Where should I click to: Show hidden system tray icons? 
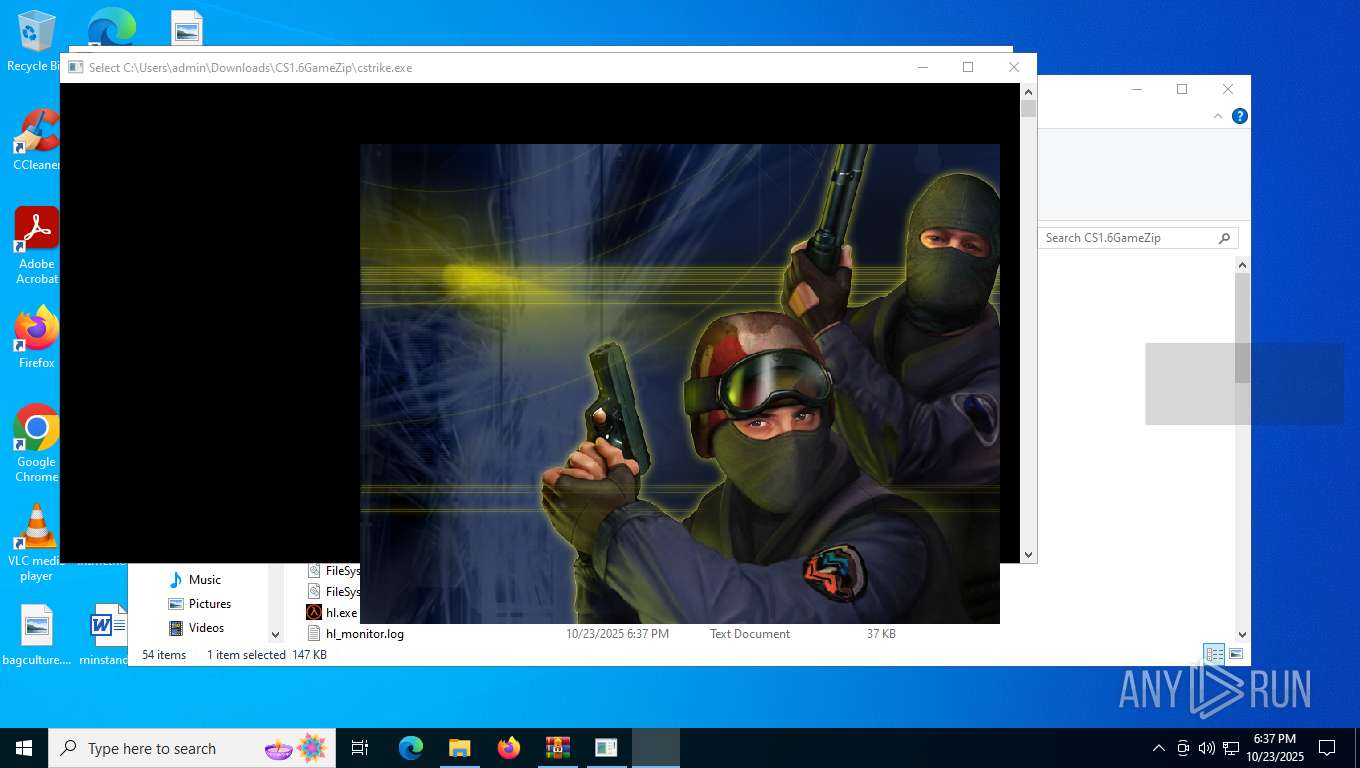tap(1158, 748)
